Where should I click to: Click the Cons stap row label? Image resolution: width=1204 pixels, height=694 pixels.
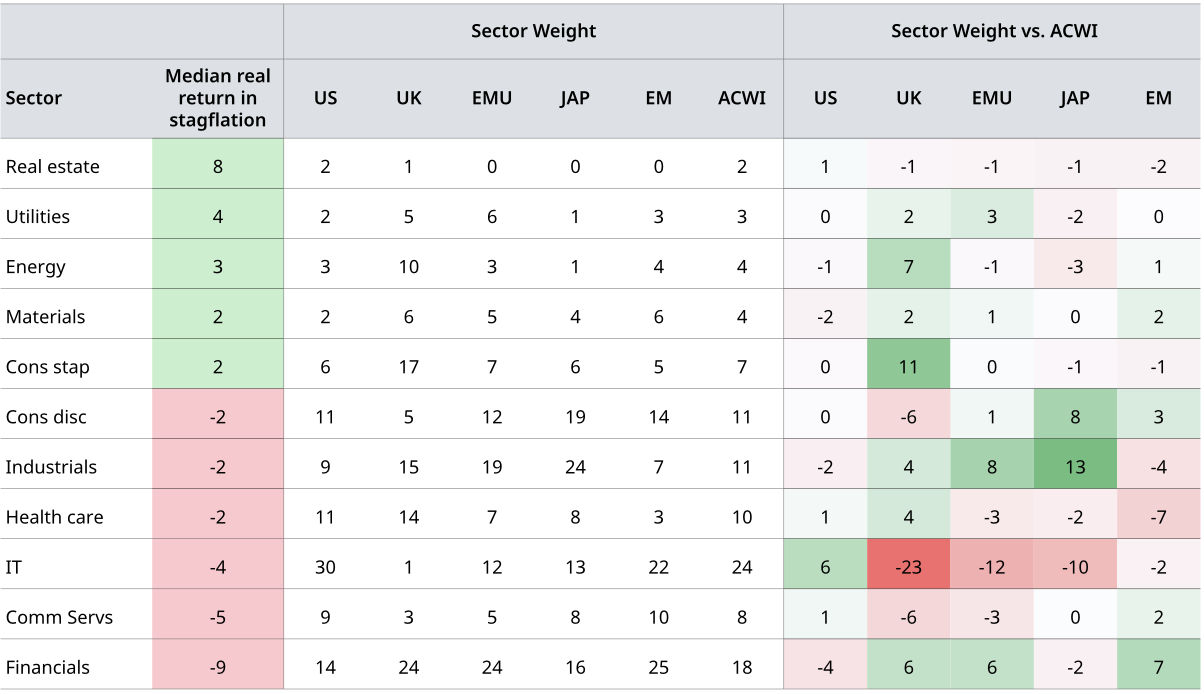coord(48,367)
